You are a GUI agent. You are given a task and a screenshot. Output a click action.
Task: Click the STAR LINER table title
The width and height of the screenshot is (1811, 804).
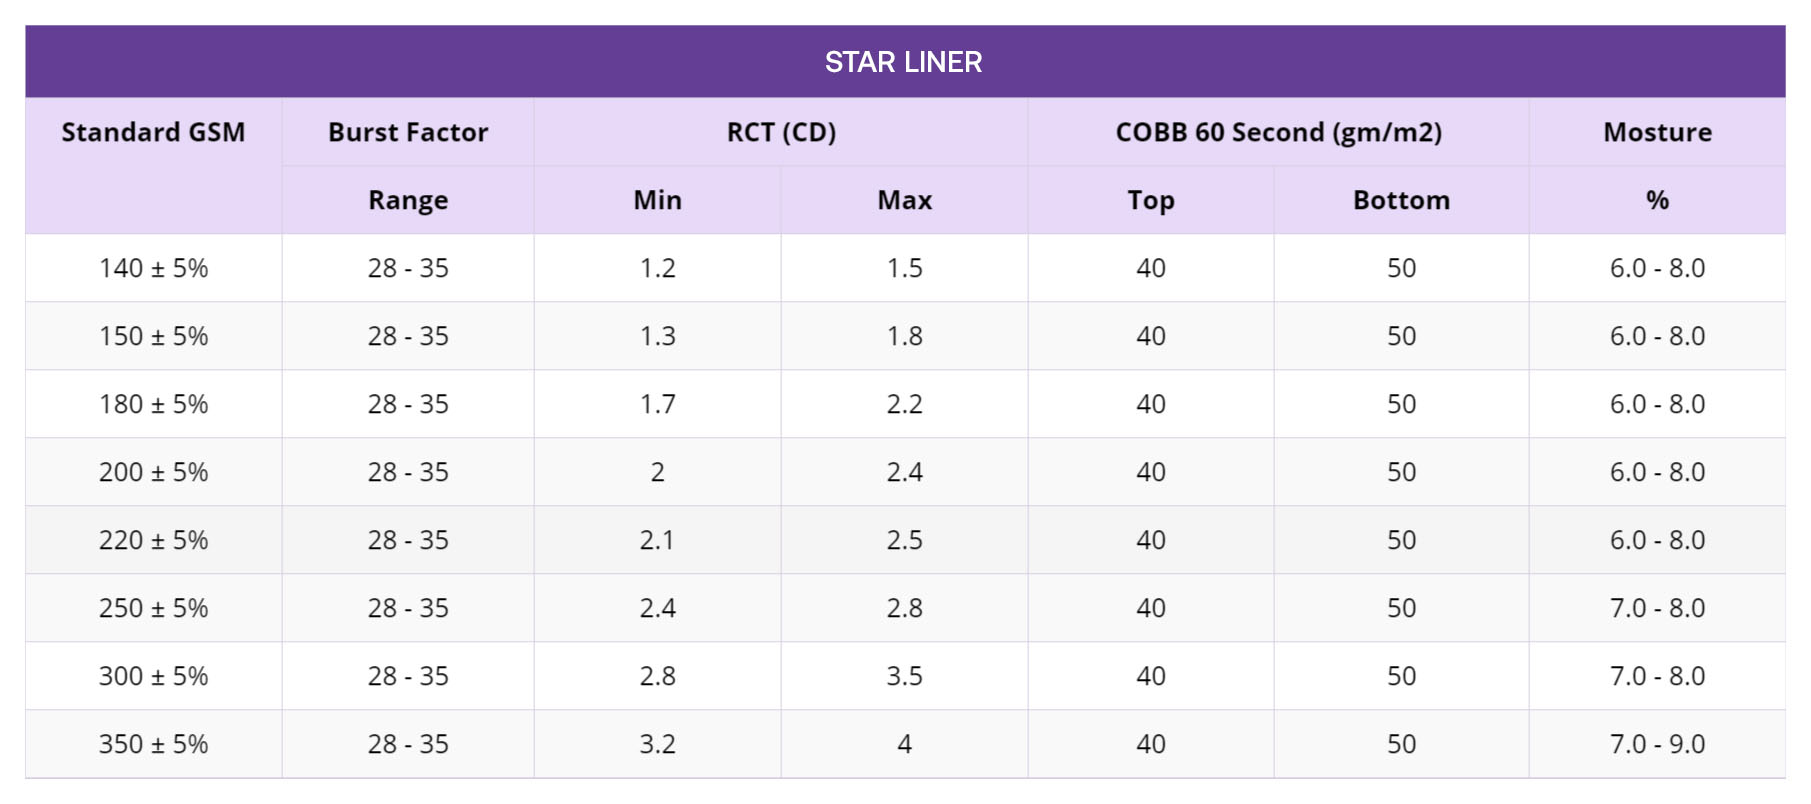[904, 62]
